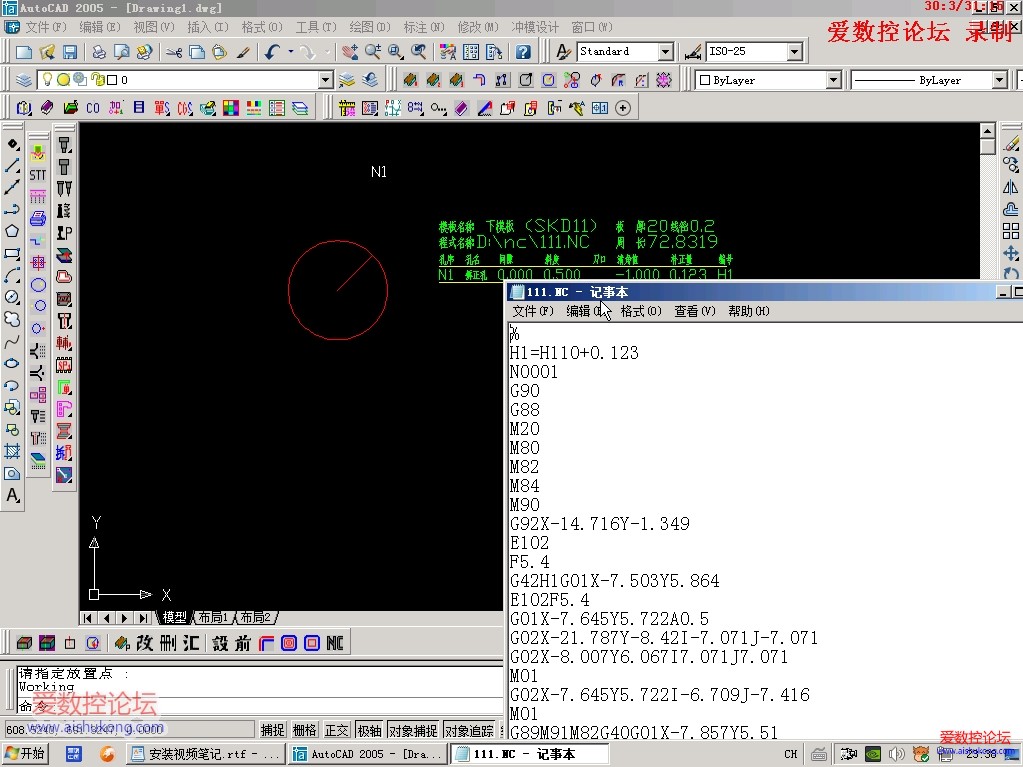Screen dimensions: 1023x767
Task: Click the Windows 开始 start button
Action: click(x=25, y=754)
